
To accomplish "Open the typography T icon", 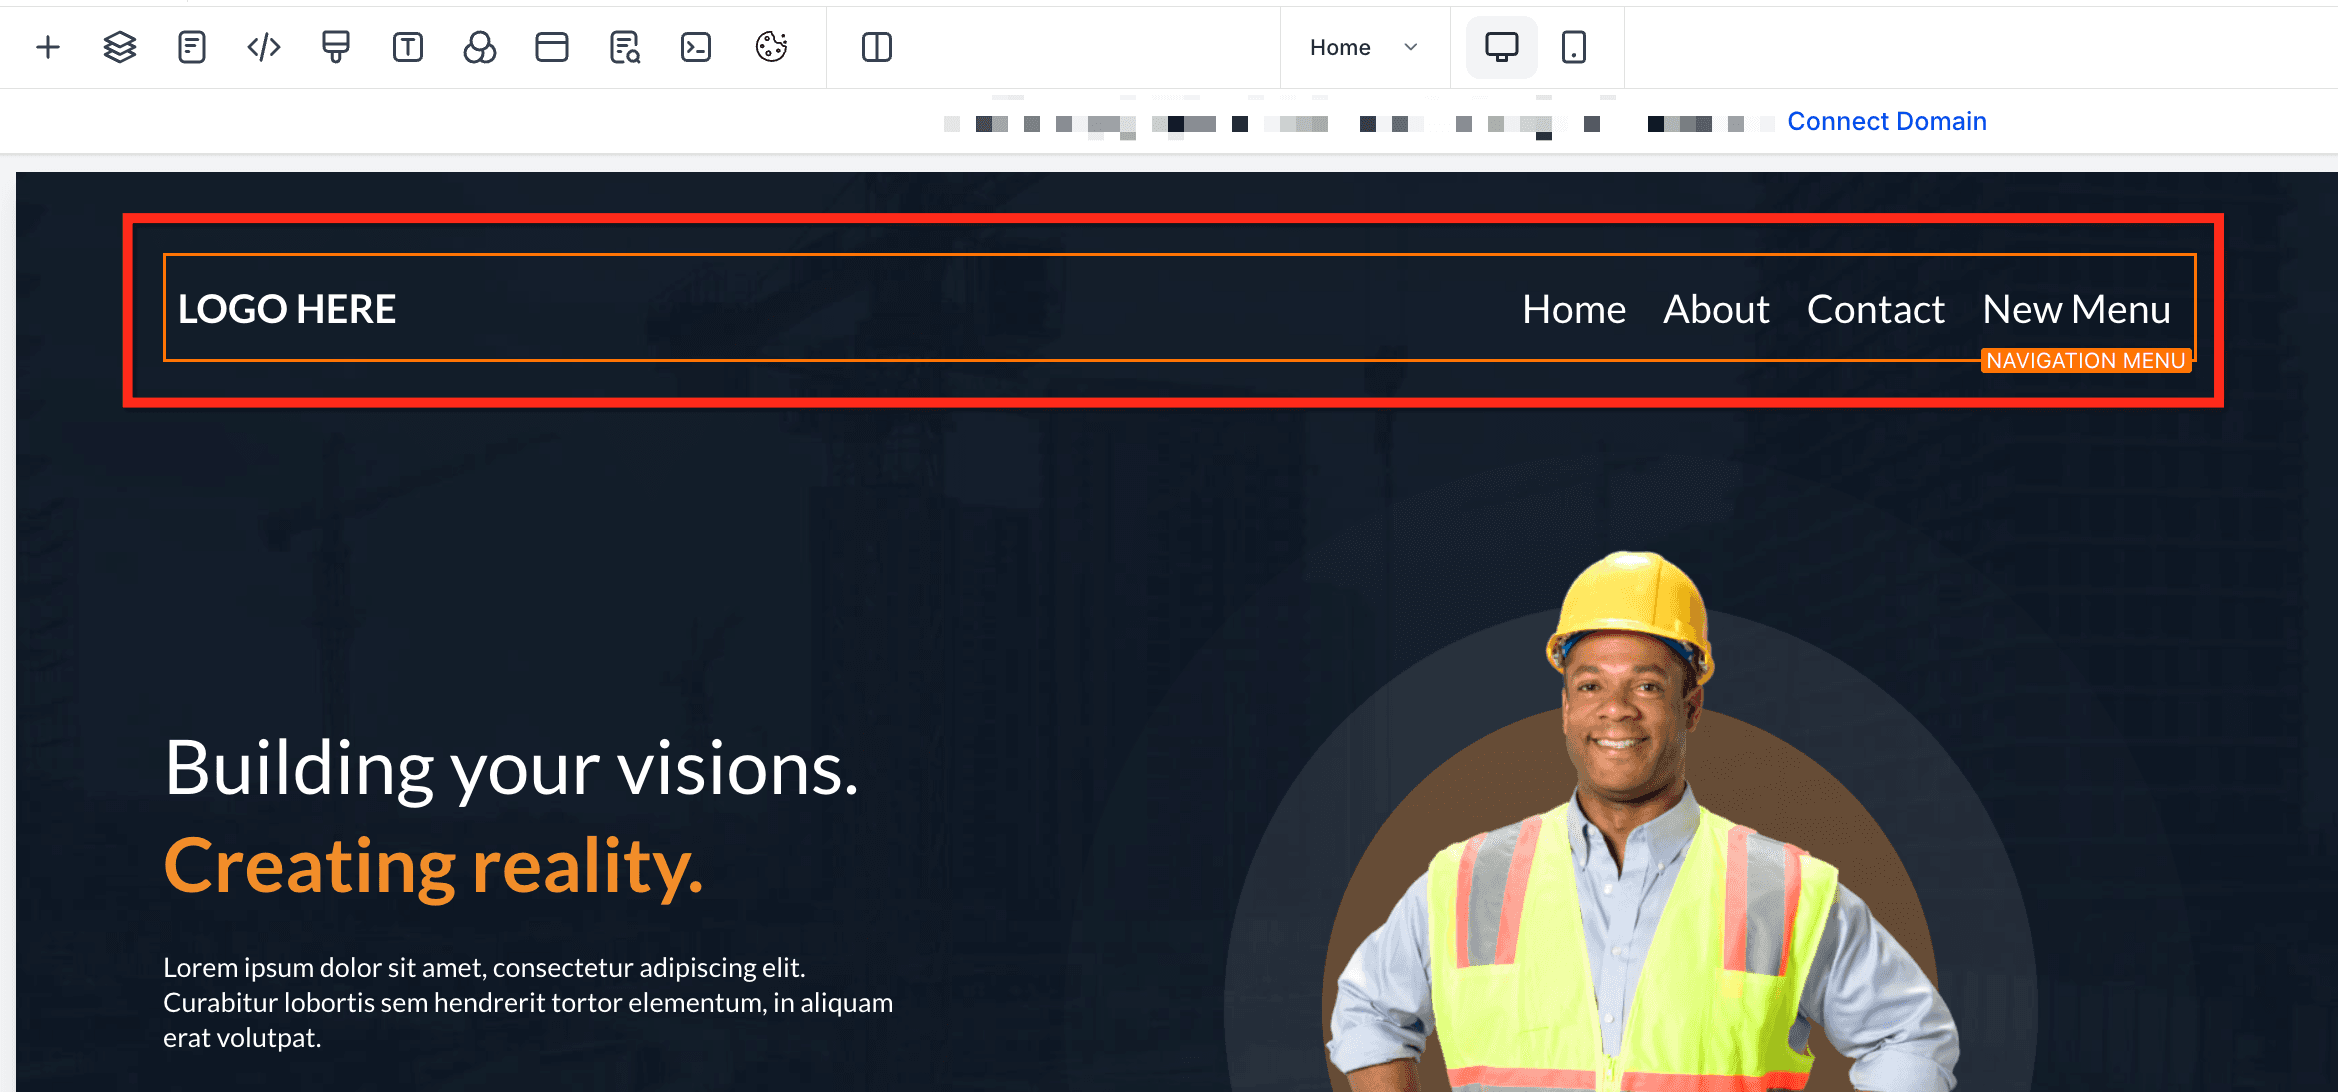I will [408, 47].
